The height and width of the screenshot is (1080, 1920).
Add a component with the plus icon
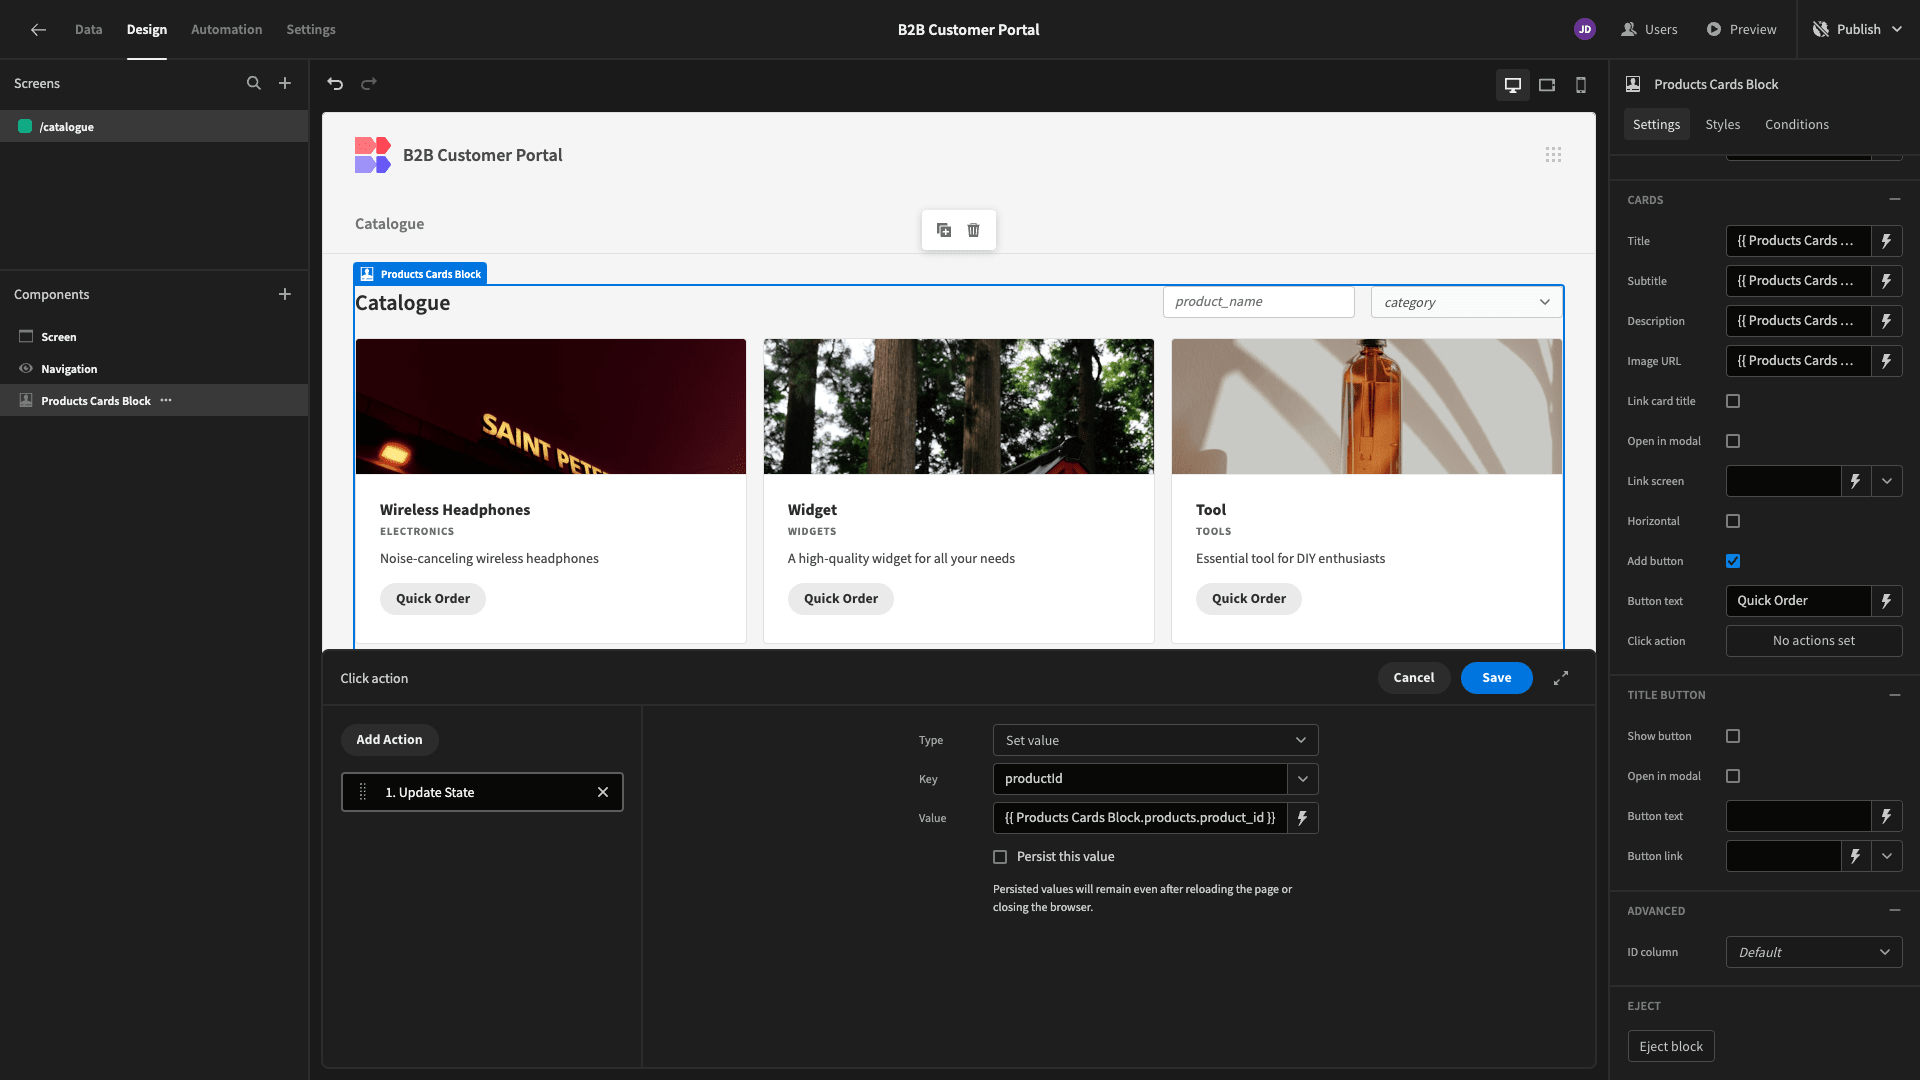point(285,294)
